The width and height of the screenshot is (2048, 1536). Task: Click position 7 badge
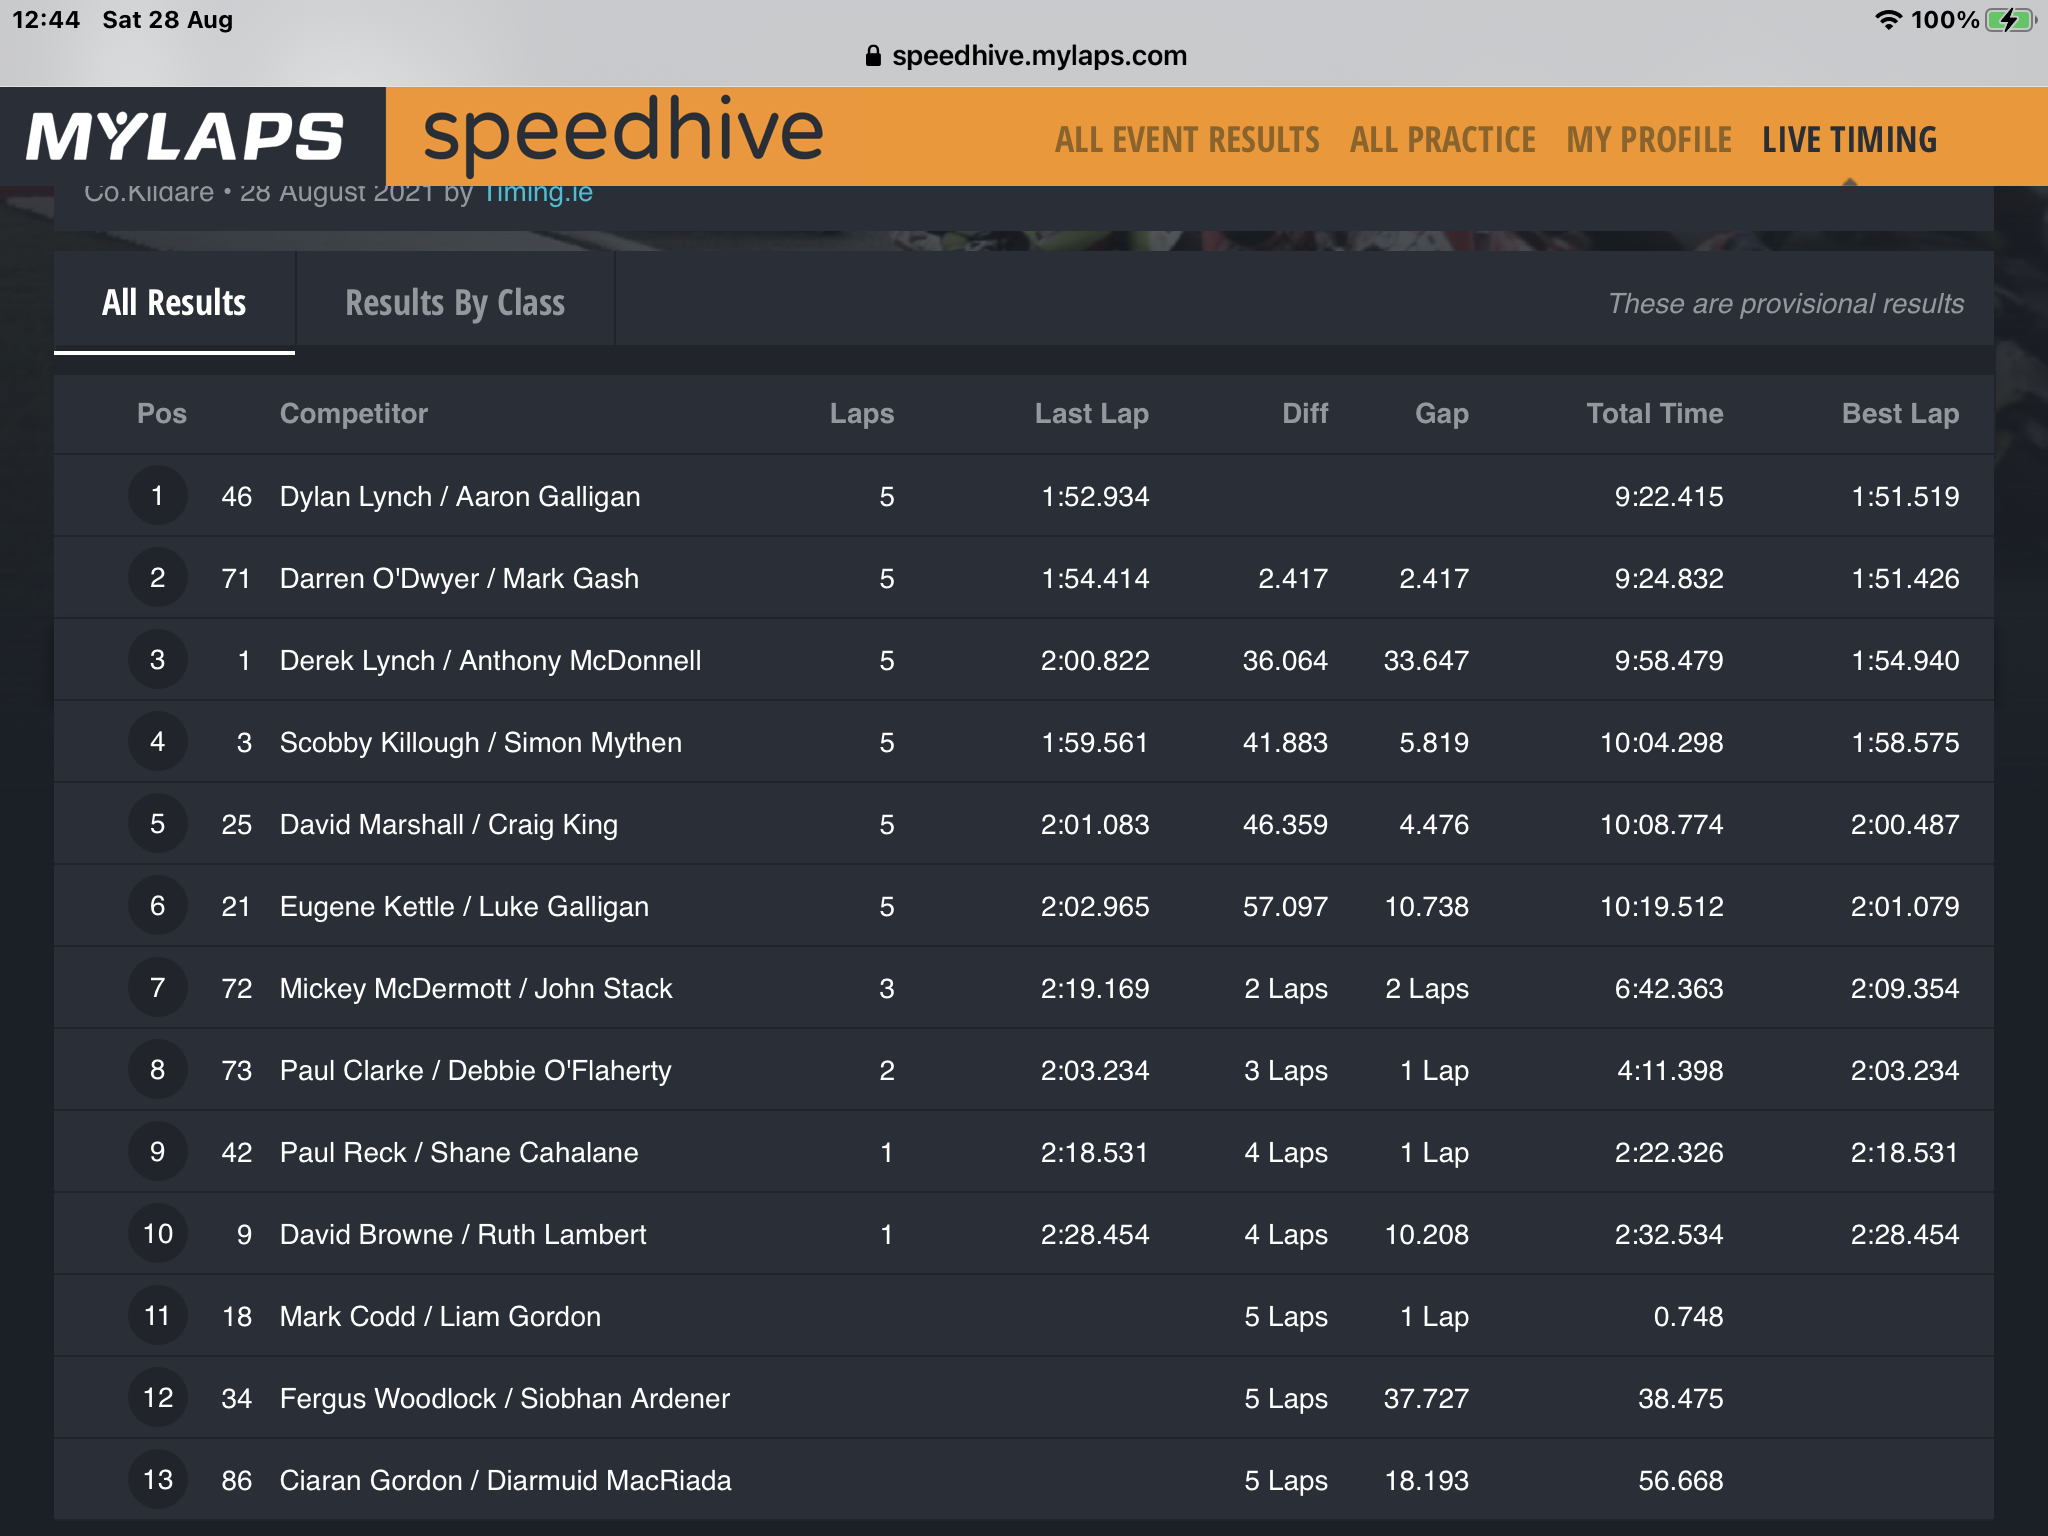[158, 987]
